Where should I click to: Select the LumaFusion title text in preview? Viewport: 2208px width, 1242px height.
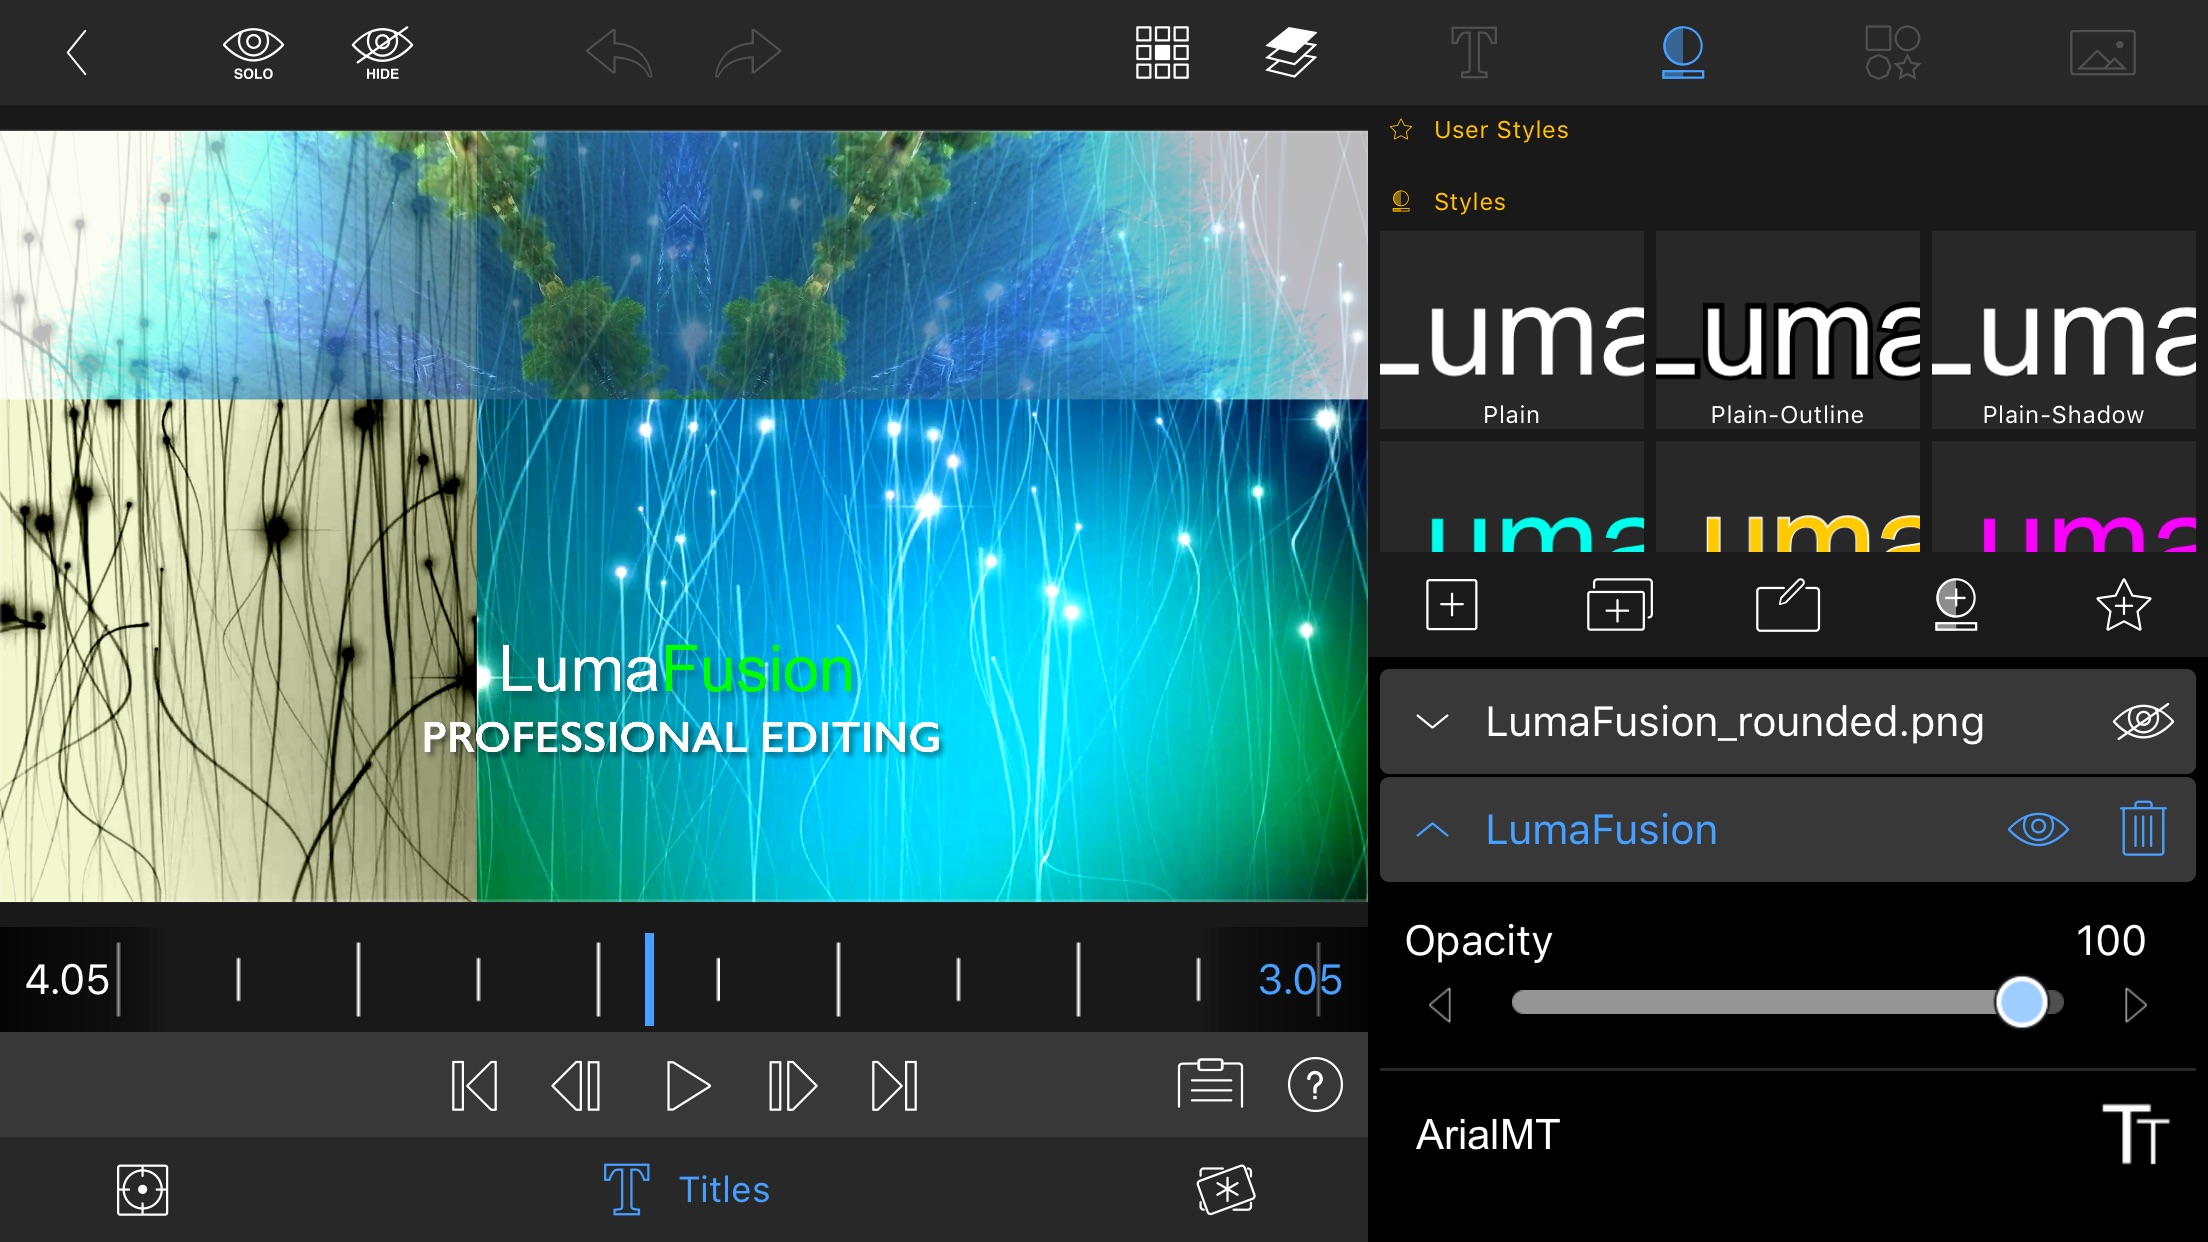click(676, 669)
